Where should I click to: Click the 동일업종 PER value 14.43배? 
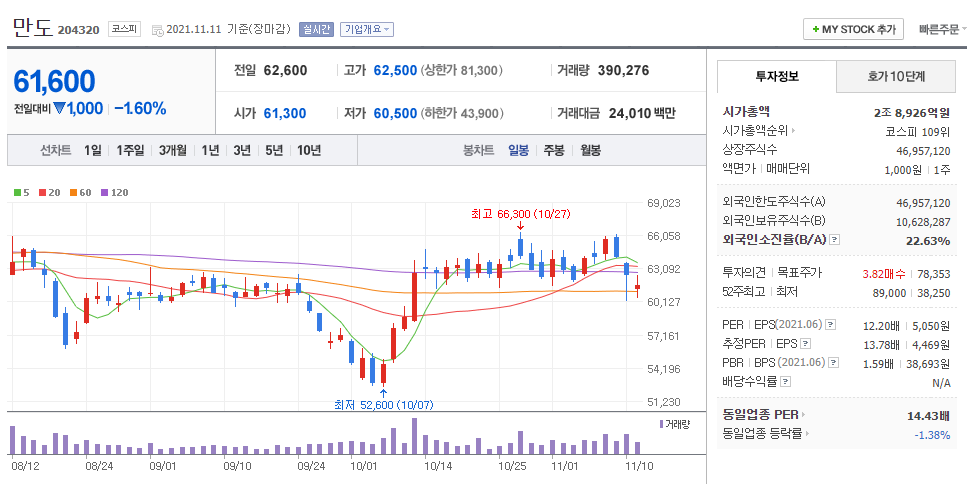[x=928, y=416]
